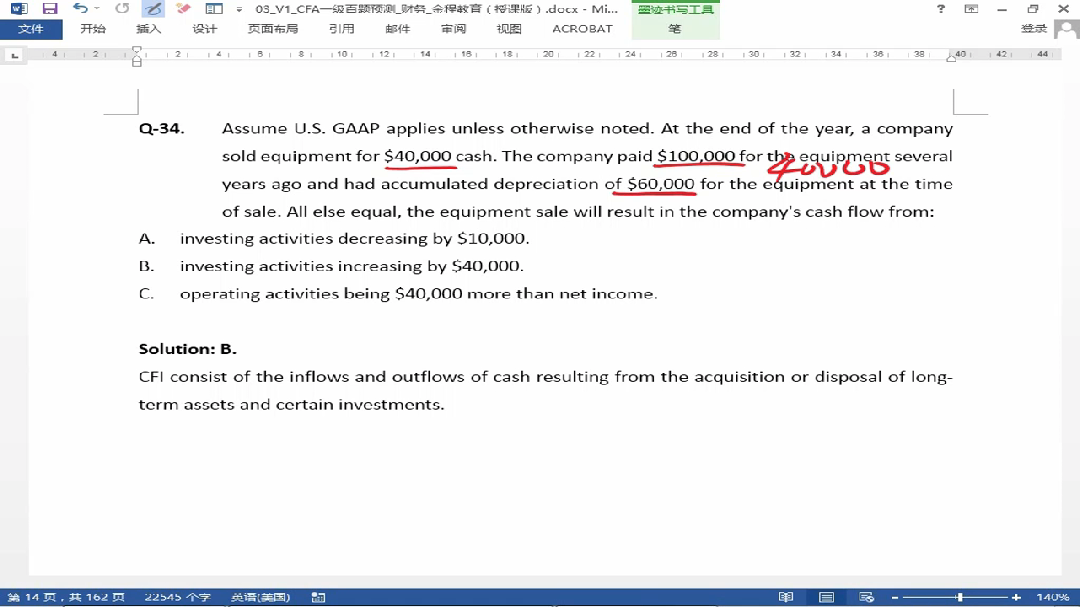
Task: Click the Undo arrow icon
Action: point(80,9)
